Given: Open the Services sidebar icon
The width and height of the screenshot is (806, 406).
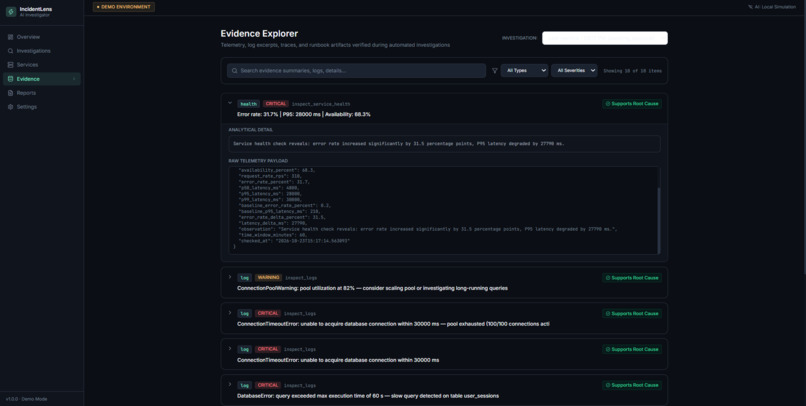Looking at the screenshot, I should [10, 65].
